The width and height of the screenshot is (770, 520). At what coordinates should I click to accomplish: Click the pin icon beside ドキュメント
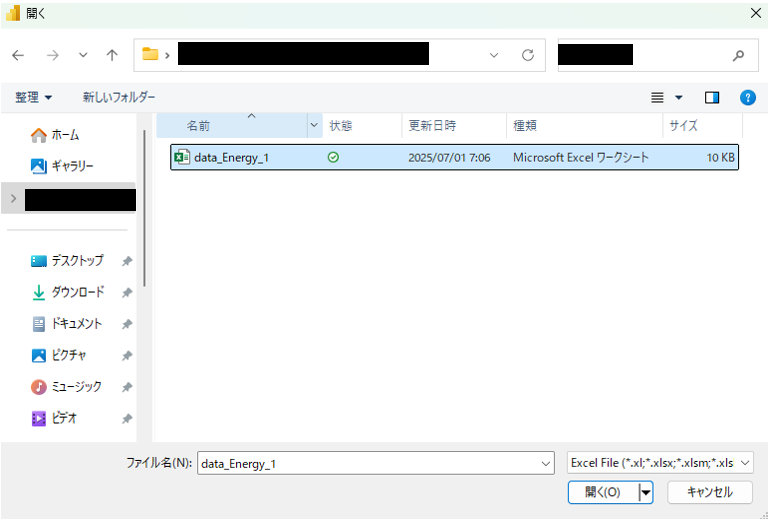[x=127, y=324]
